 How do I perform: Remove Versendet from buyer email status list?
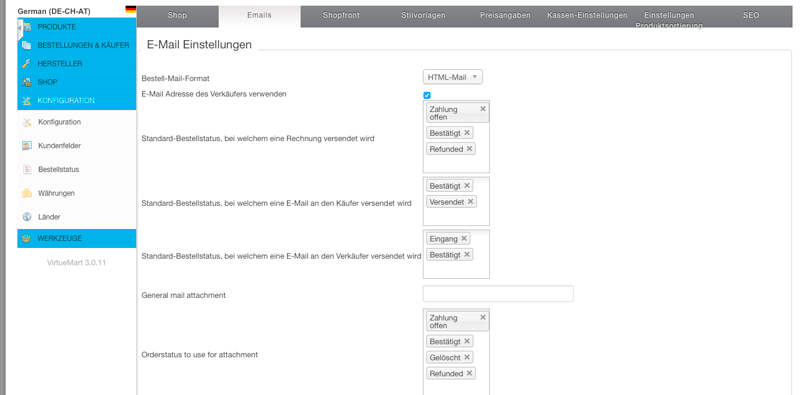pyautogui.click(x=470, y=202)
